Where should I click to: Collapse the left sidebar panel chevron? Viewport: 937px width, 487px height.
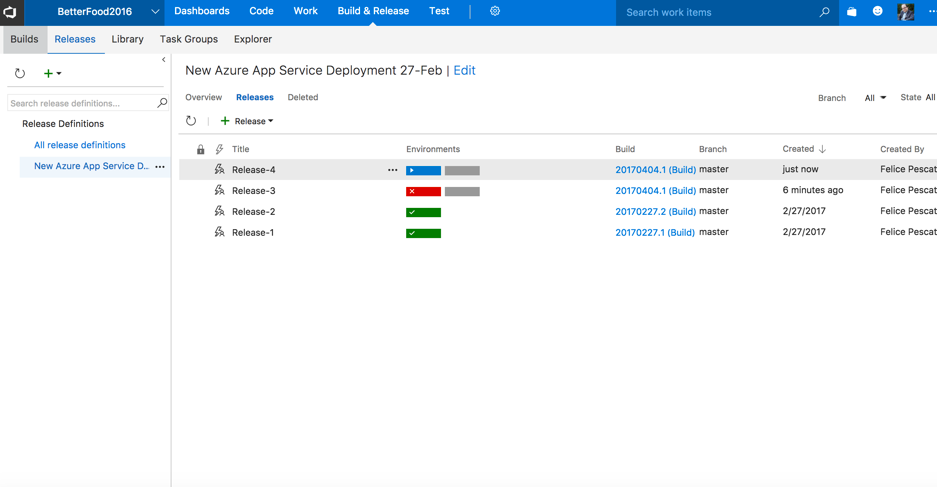164,60
